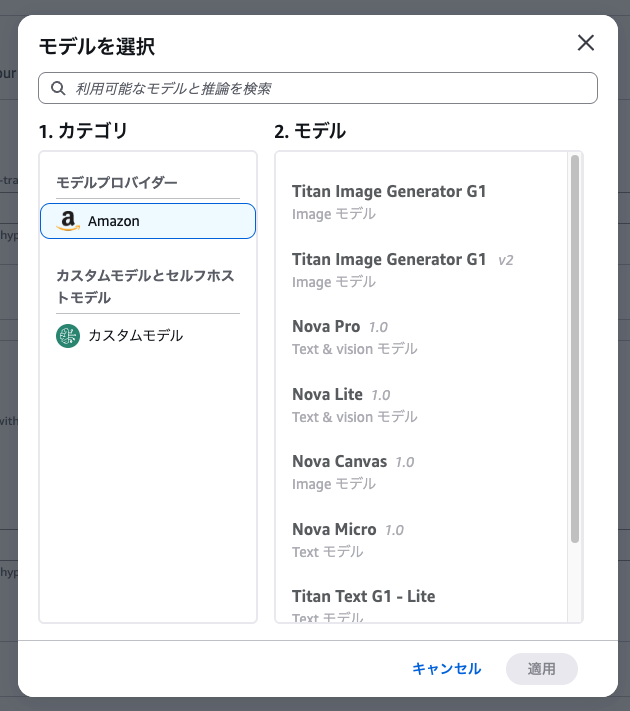630x711 pixels.
Task: Select Amazon as the model provider
Action: (148, 221)
